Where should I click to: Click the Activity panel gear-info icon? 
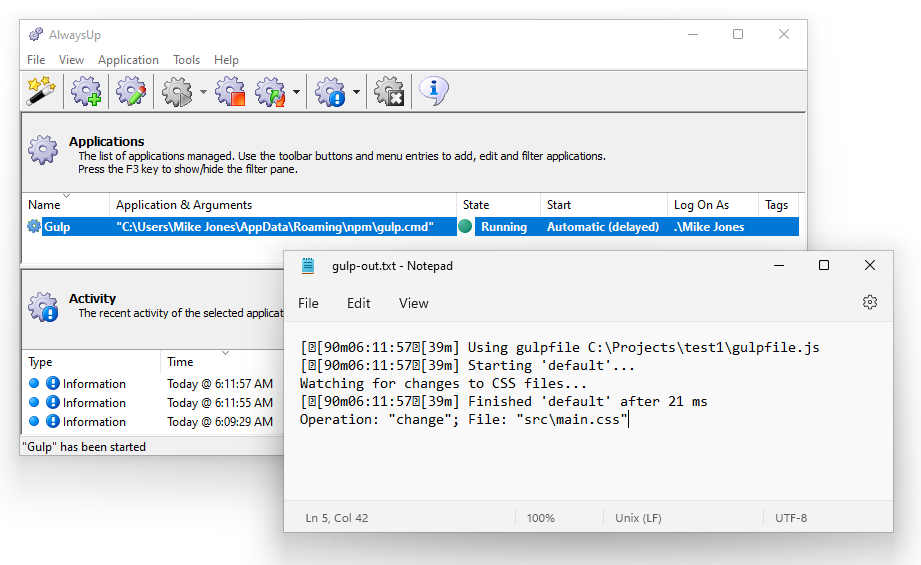43,307
